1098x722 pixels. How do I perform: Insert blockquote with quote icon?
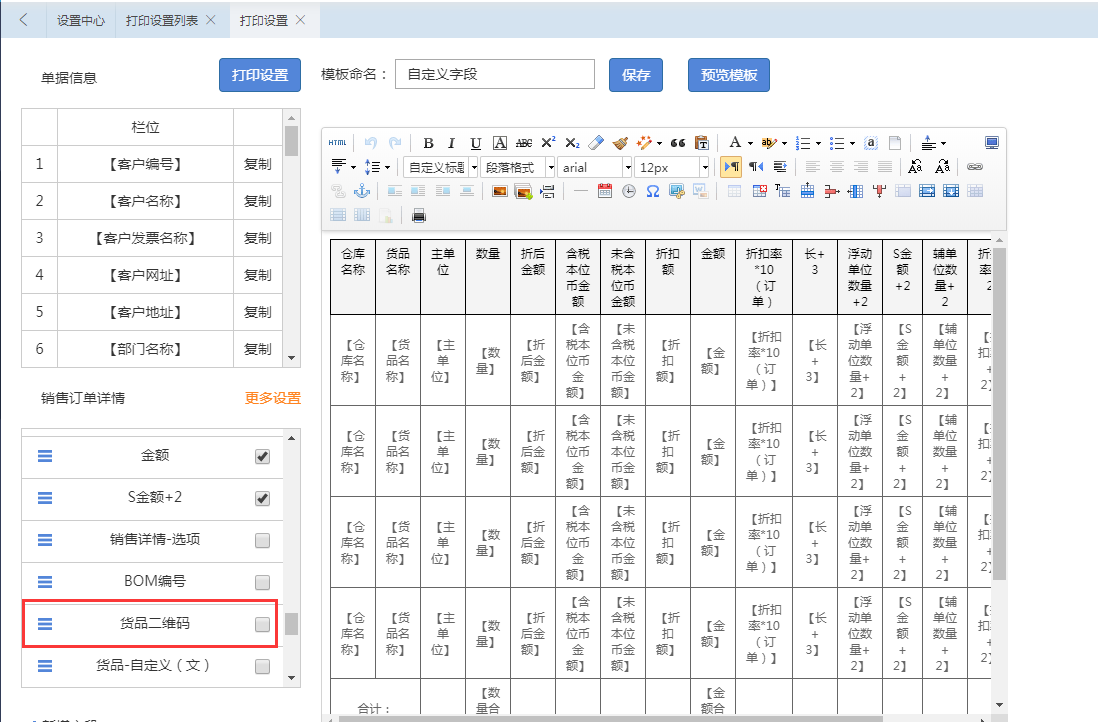[x=678, y=143]
